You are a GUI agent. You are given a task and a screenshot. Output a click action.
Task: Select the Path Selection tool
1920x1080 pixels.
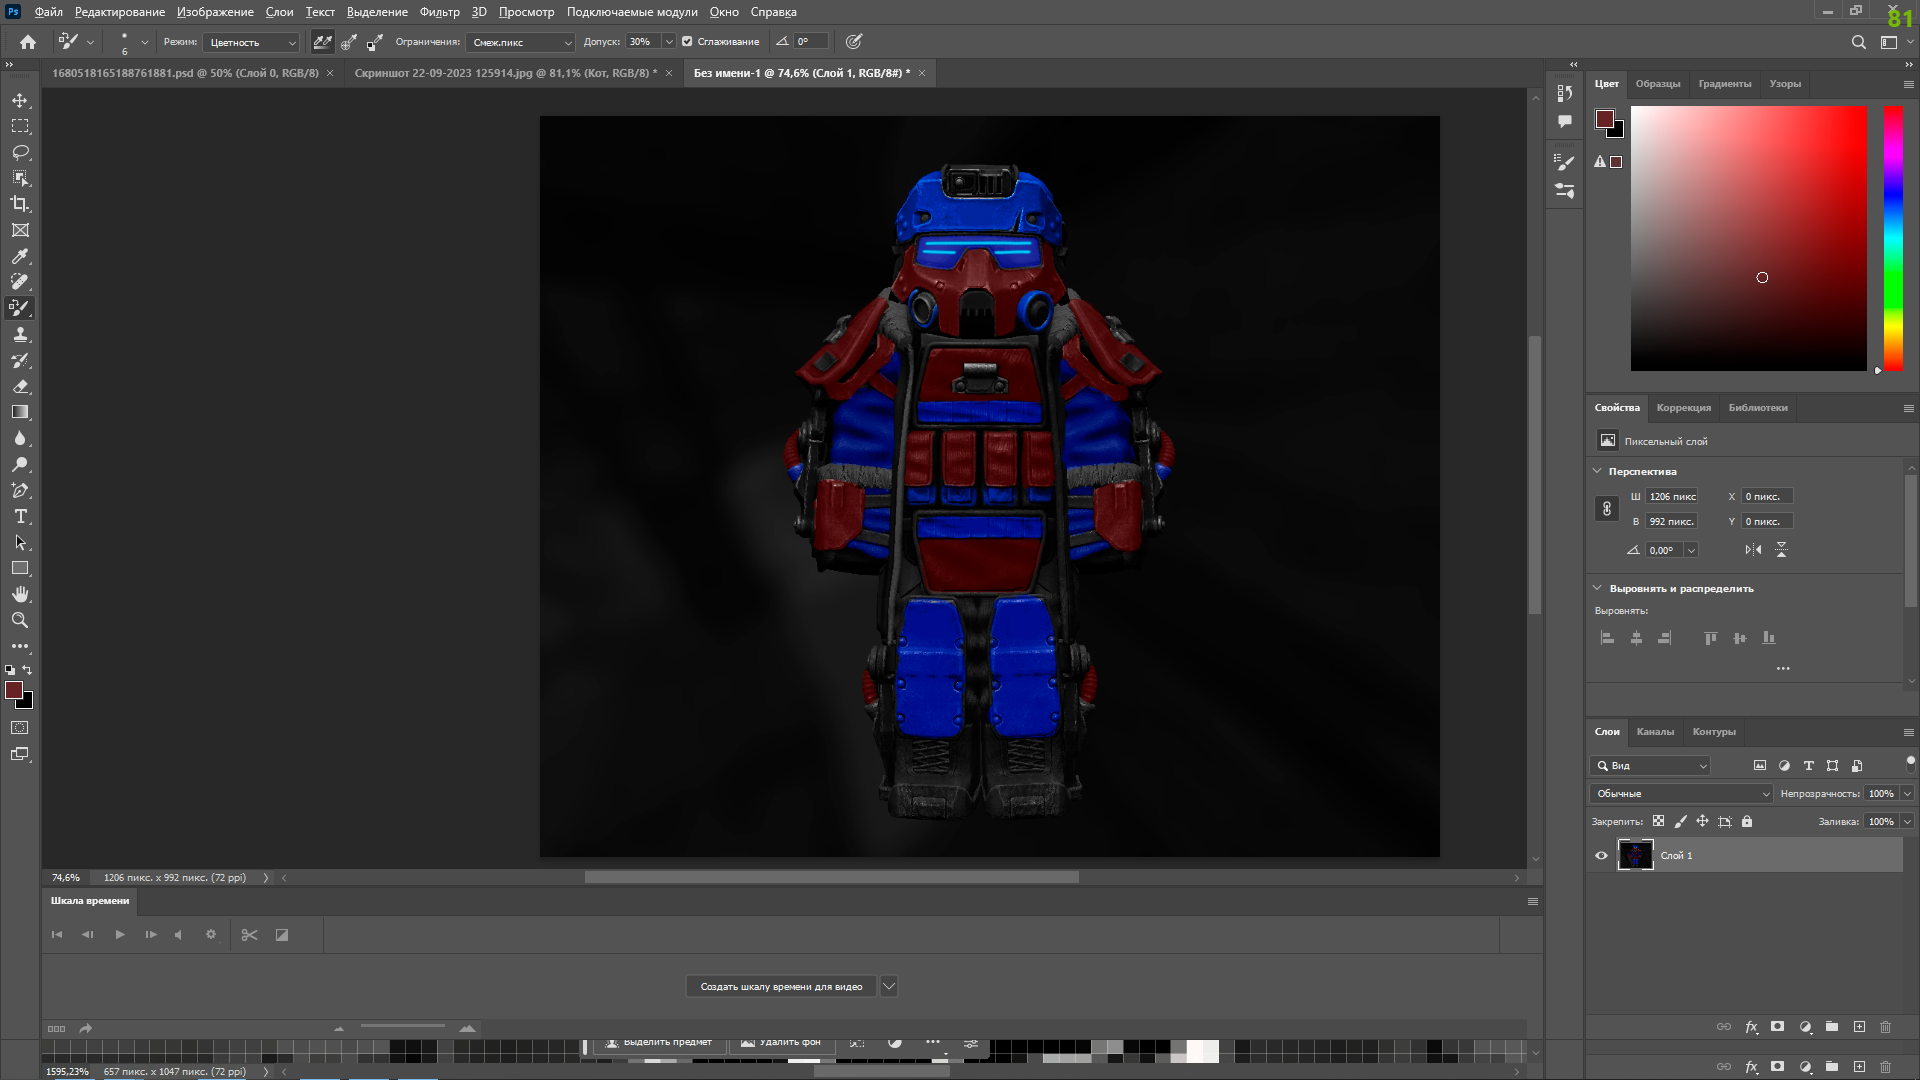click(x=20, y=542)
